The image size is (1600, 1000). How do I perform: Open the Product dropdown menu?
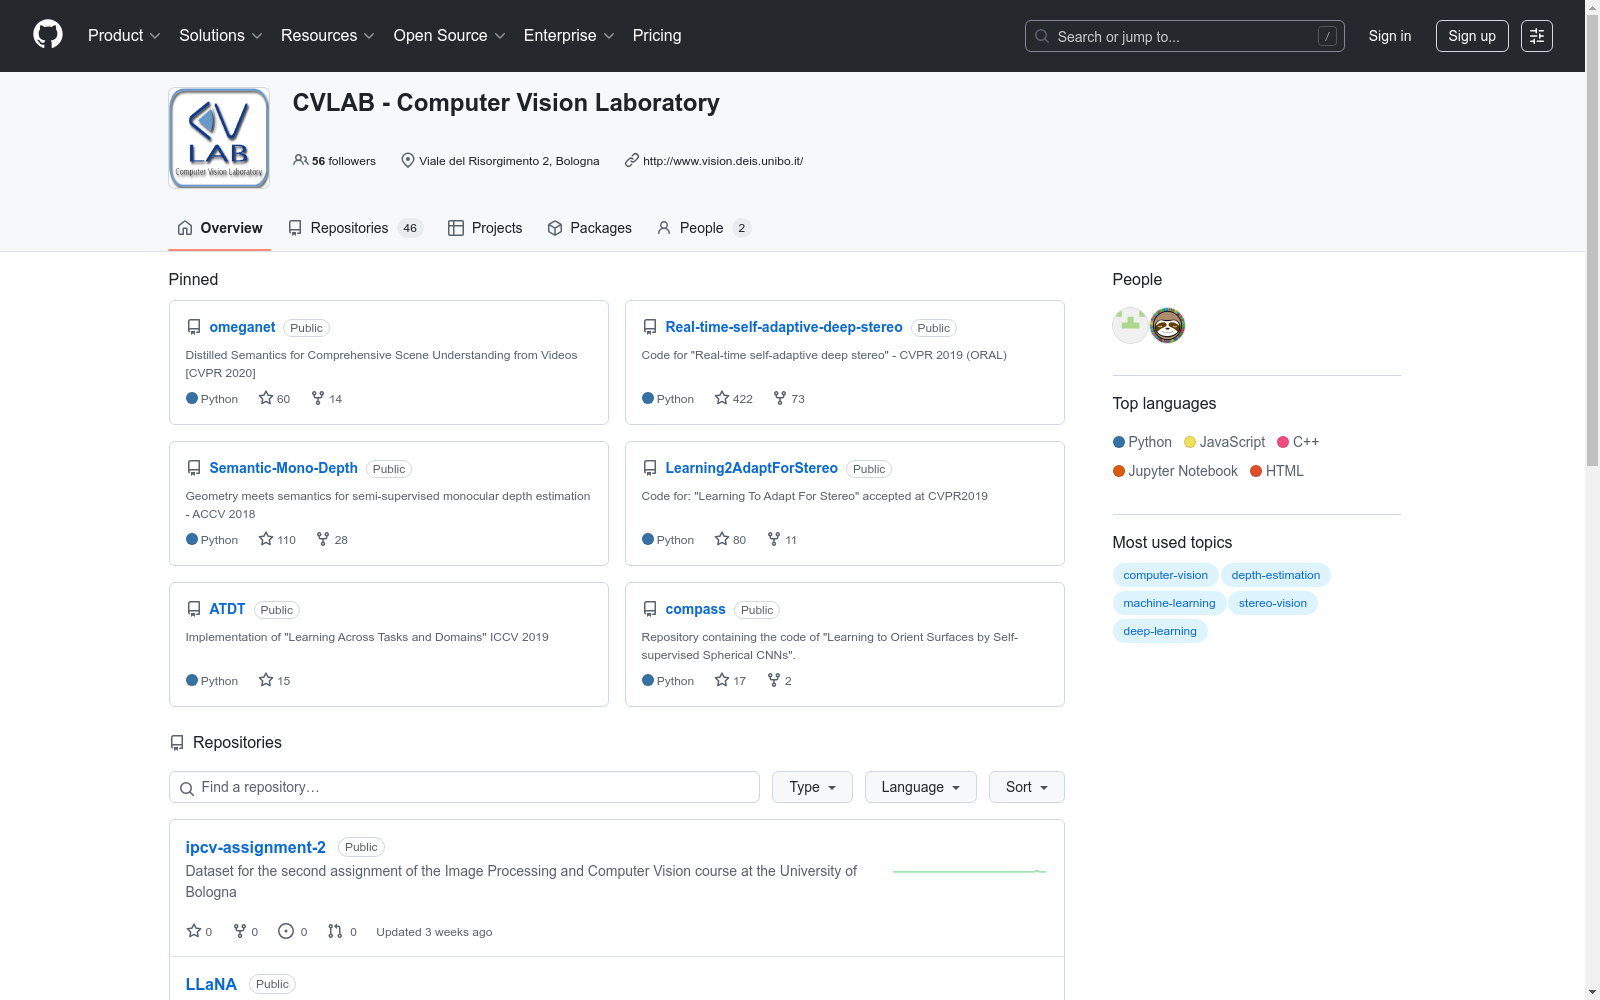click(x=124, y=36)
